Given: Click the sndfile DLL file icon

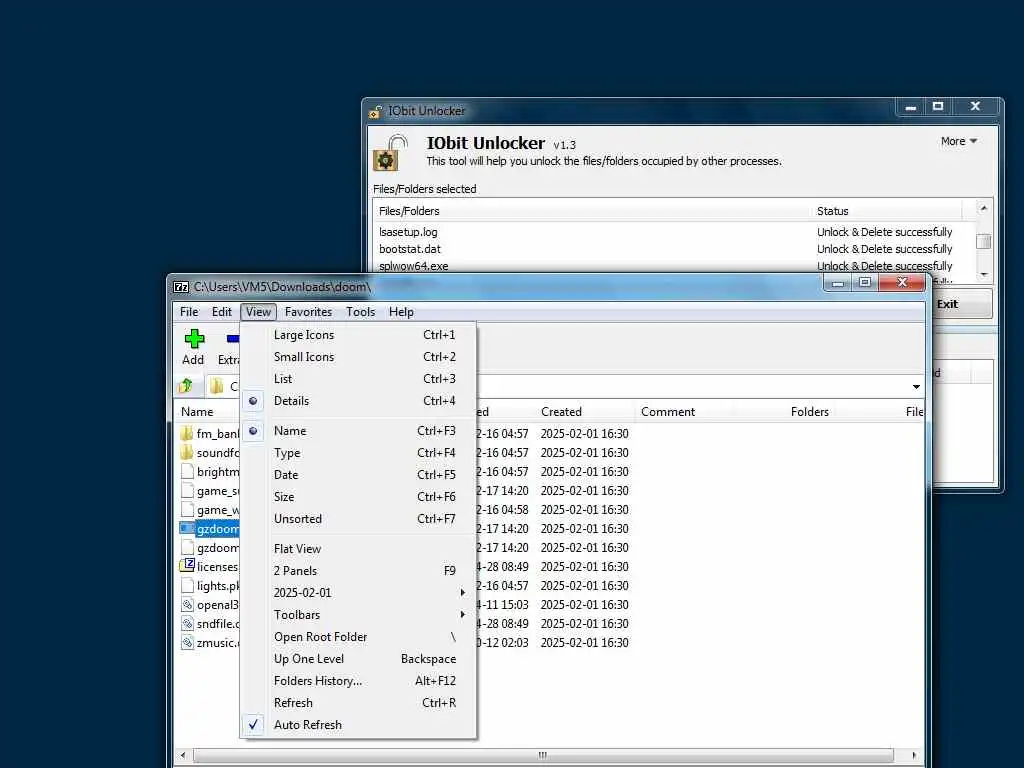Looking at the screenshot, I should (187, 624).
